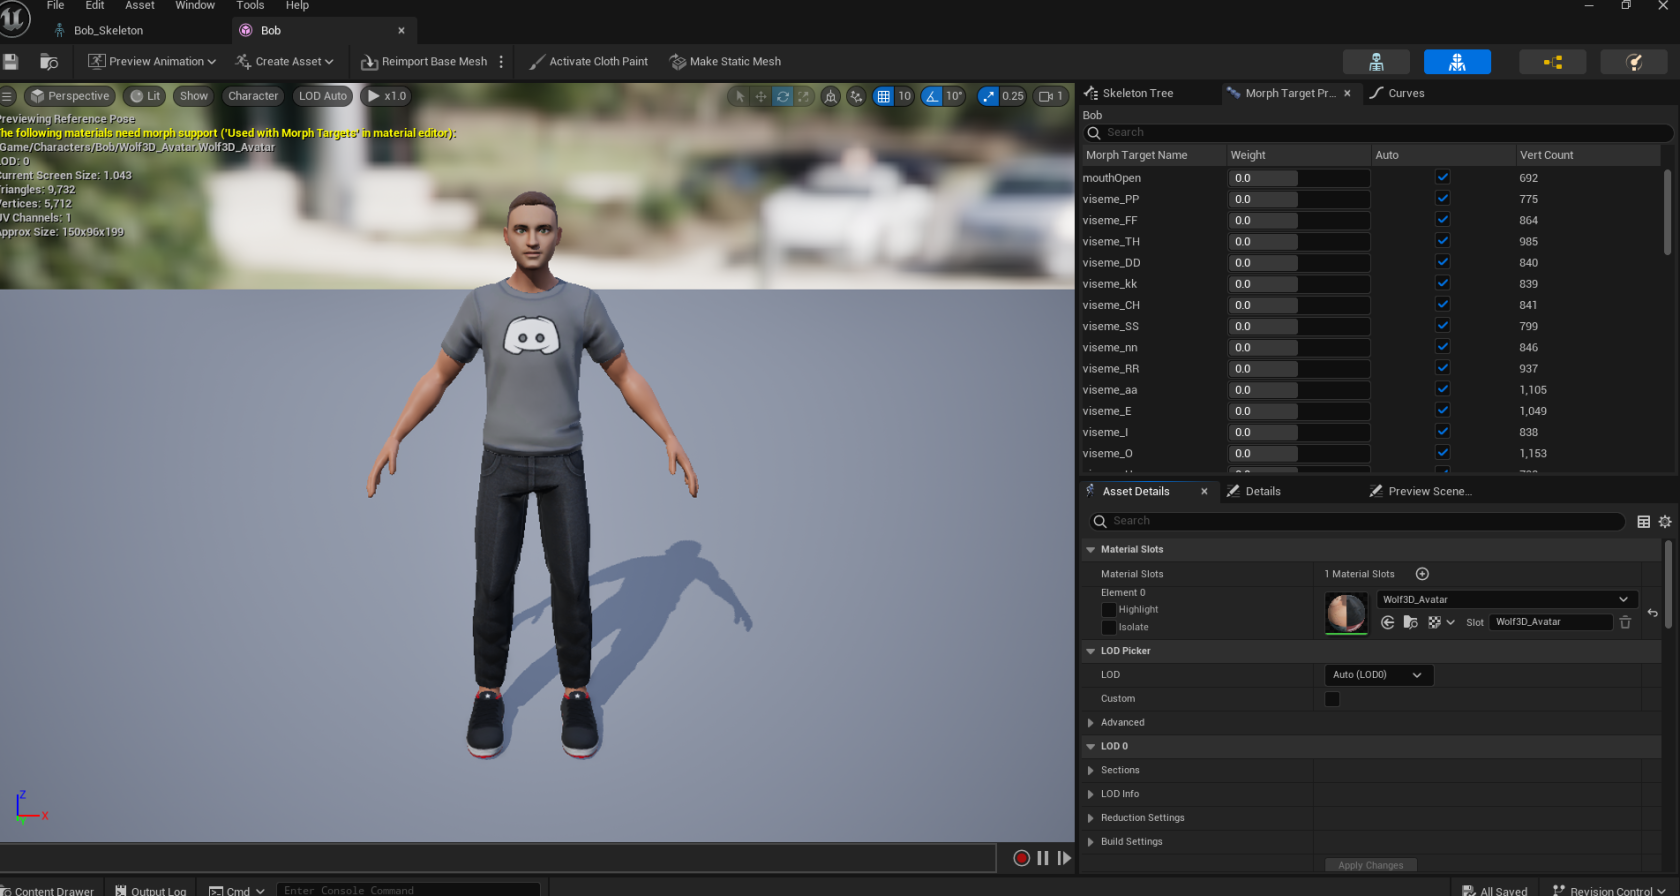Open the viewport hamburger options menu
Viewport: 1680px width, 896px height.
click(7, 96)
